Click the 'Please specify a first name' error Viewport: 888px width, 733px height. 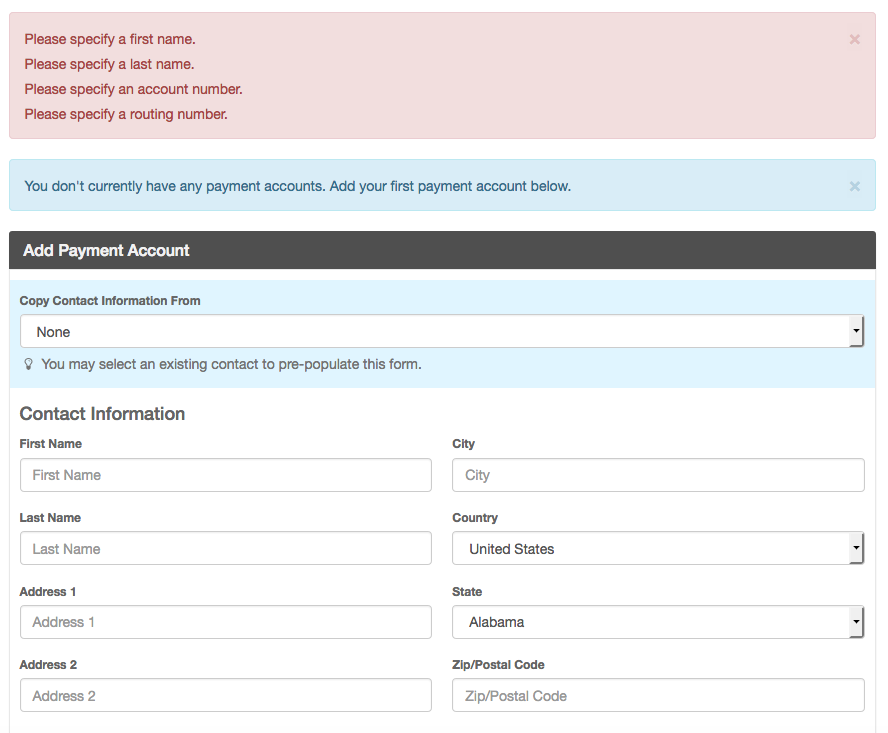[x=110, y=39]
